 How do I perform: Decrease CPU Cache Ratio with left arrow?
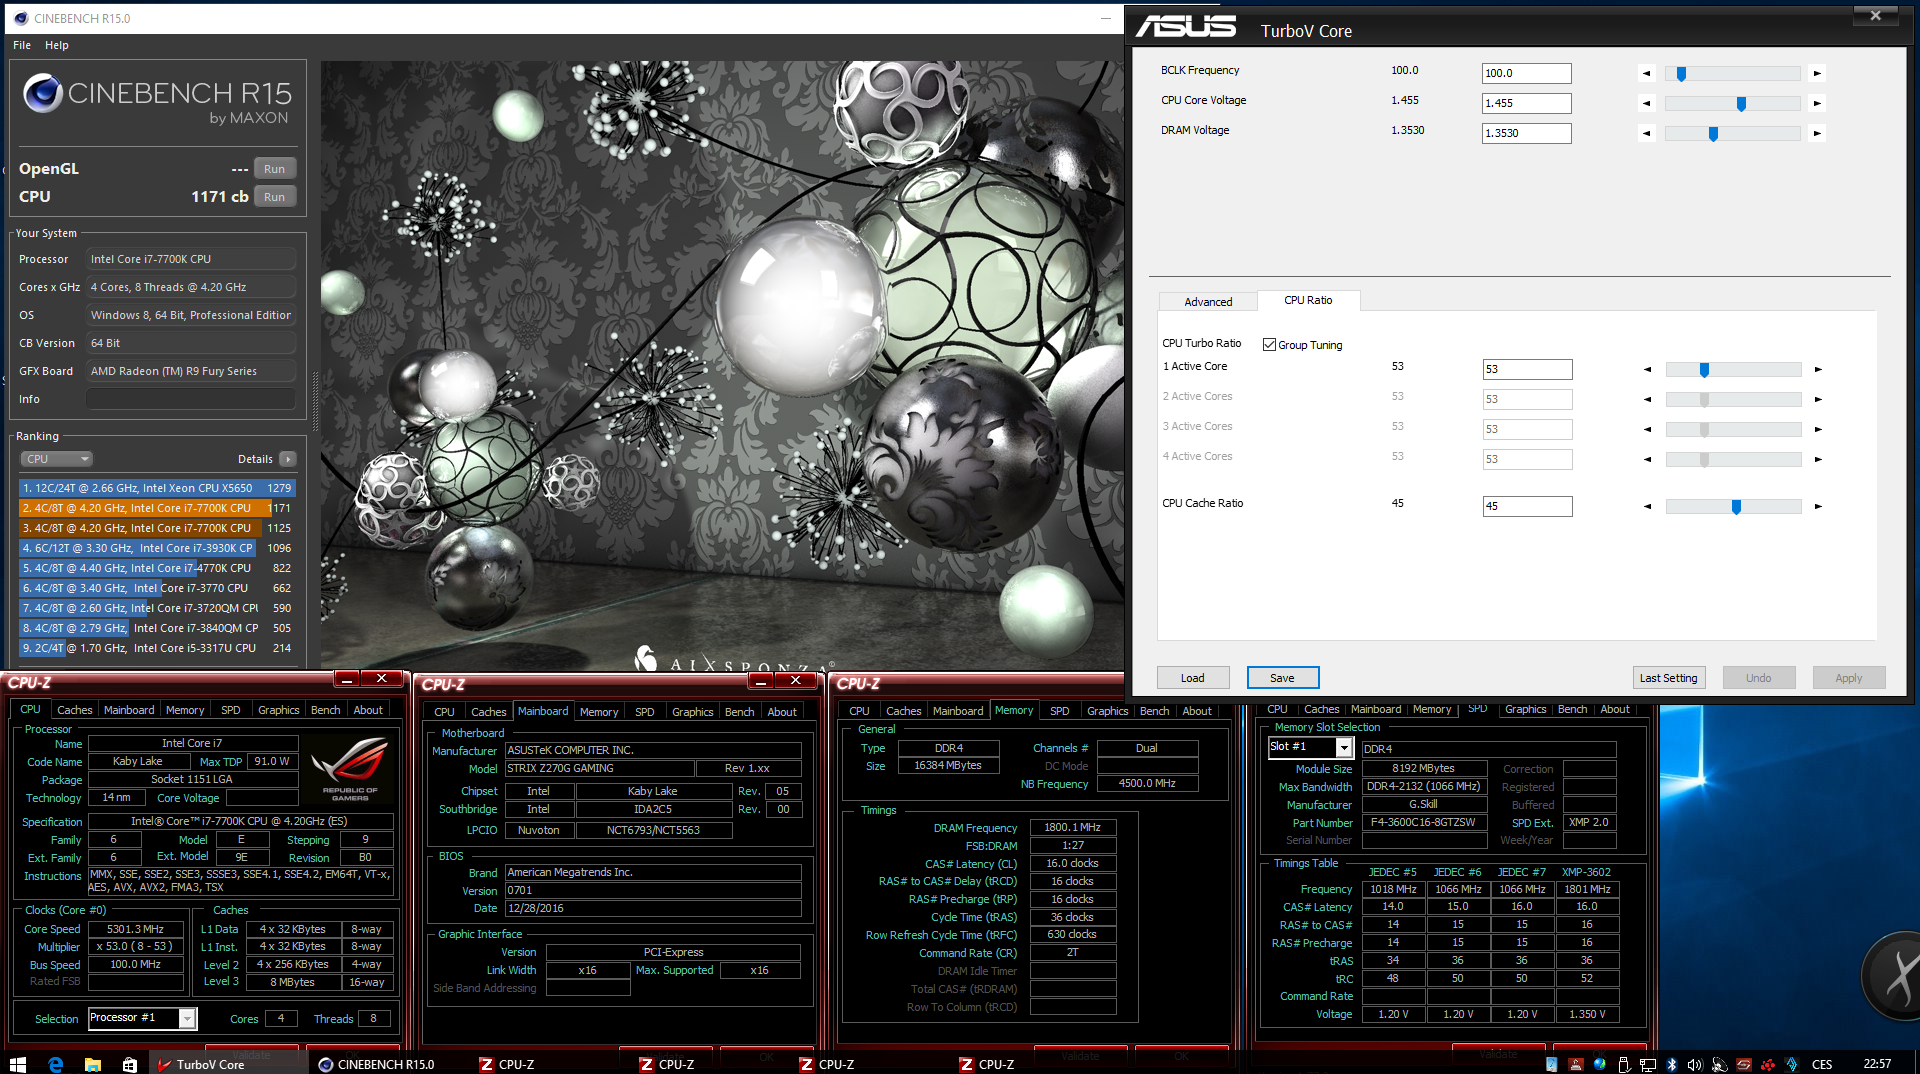point(1647,507)
